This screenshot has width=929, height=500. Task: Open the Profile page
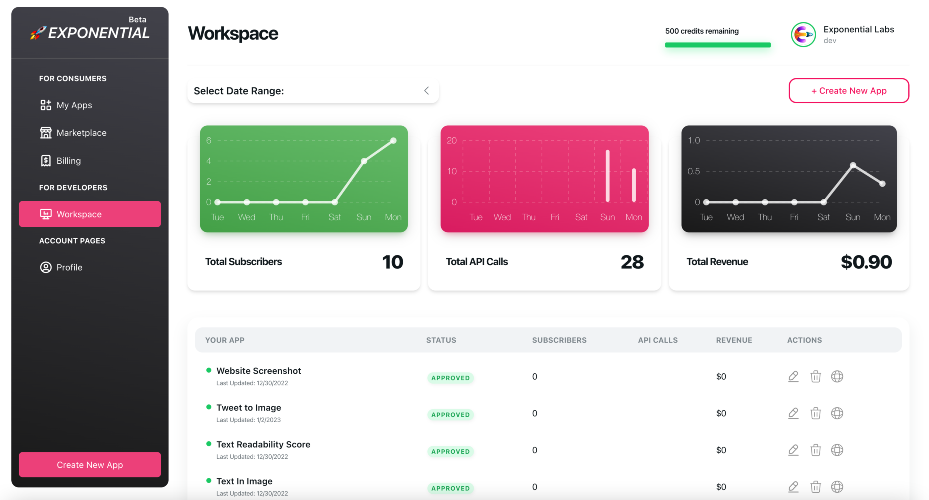[69, 267]
